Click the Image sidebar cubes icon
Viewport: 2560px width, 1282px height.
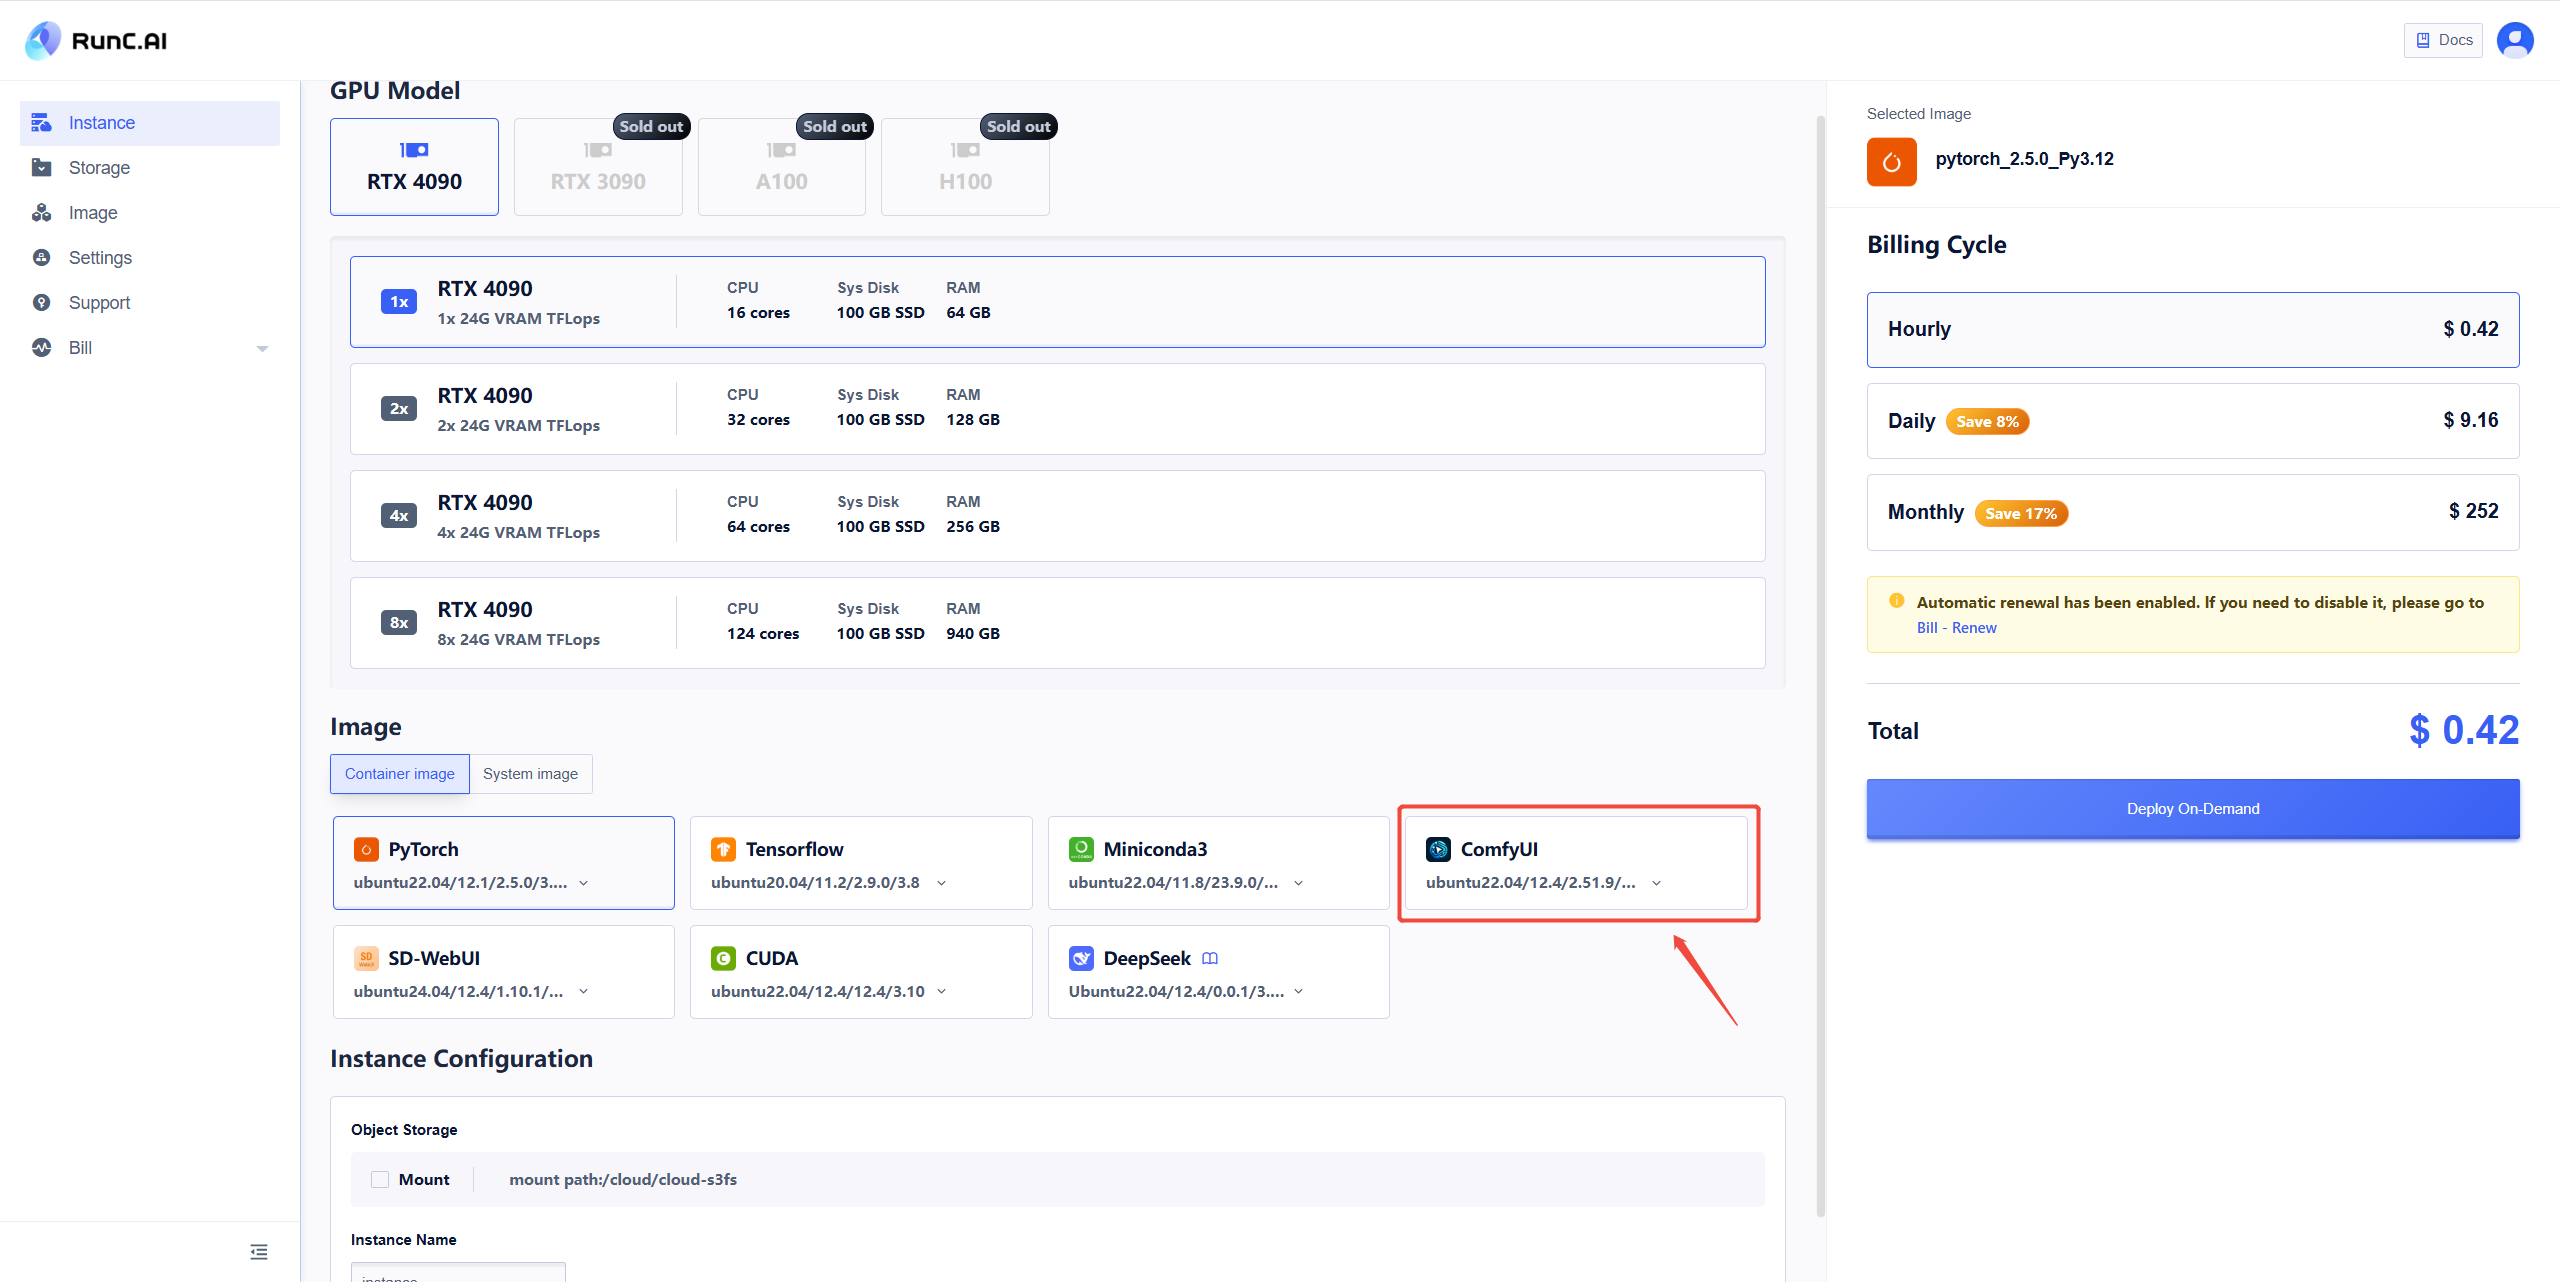pyautogui.click(x=41, y=213)
